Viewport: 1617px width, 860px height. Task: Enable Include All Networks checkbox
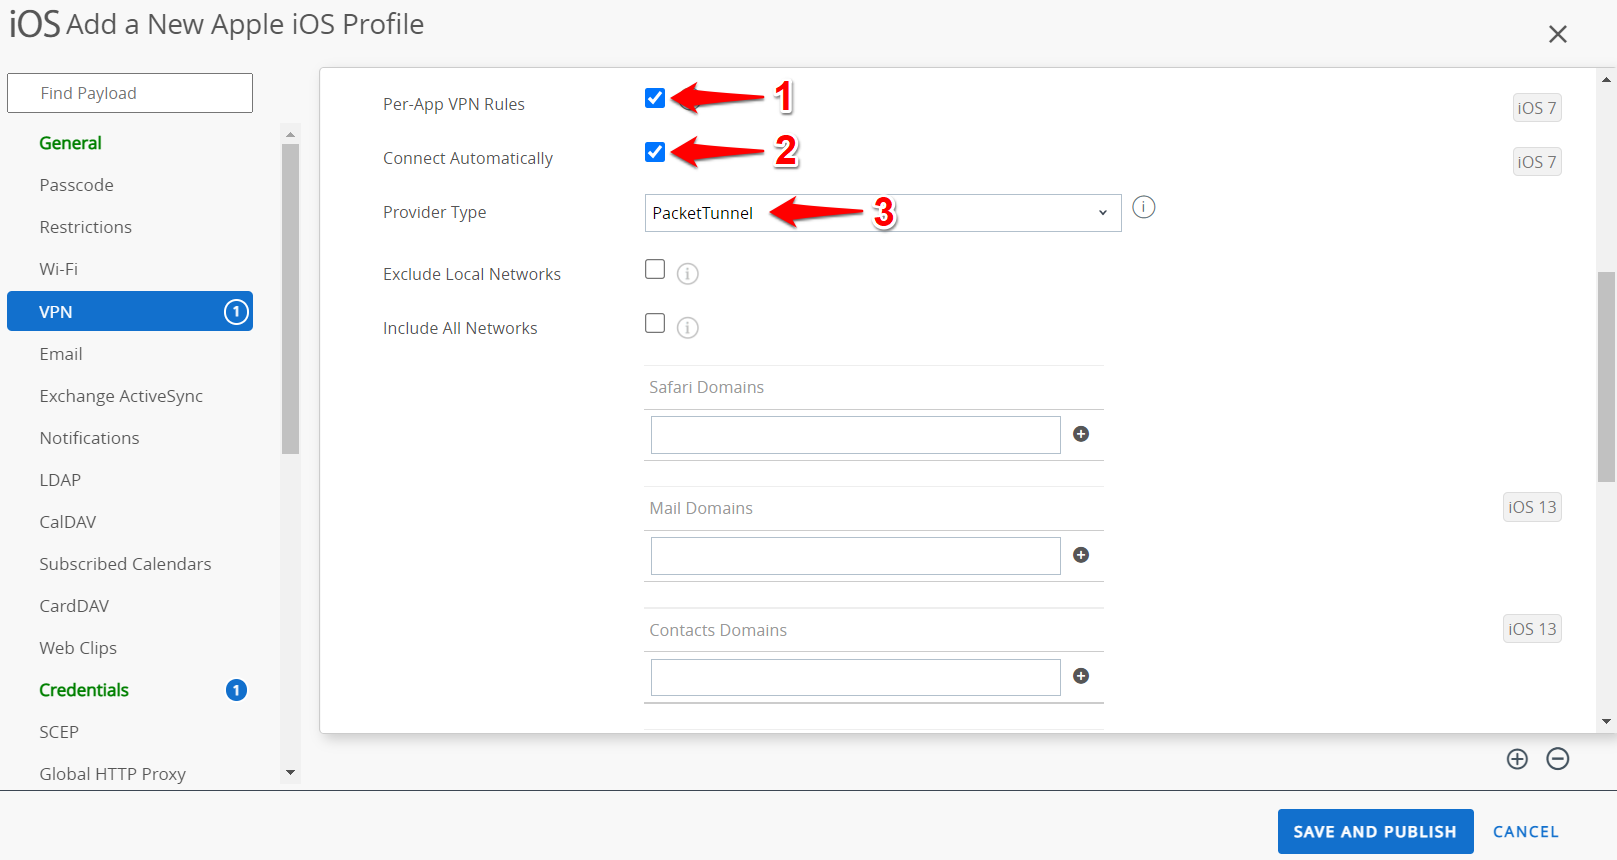pyautogui.click(x=655, y=323)
